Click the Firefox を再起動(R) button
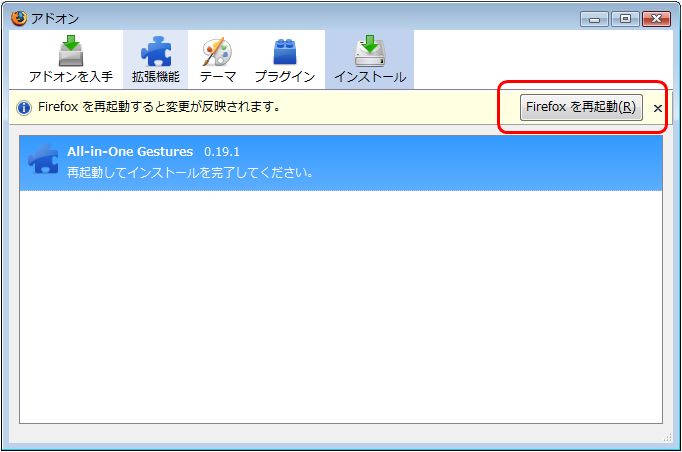Image resolution: width=682 pixels, height=452 pixels. tap(581, 107)
